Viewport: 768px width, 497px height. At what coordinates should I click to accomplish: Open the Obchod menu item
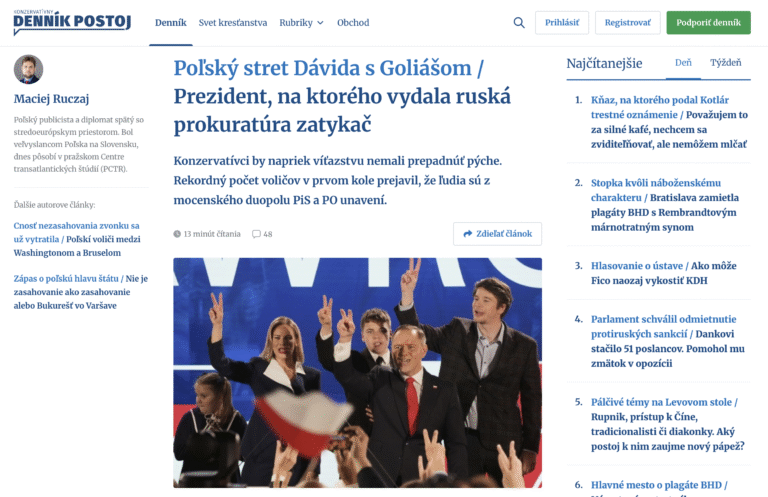pyautogui.click(x=353, y=23)
